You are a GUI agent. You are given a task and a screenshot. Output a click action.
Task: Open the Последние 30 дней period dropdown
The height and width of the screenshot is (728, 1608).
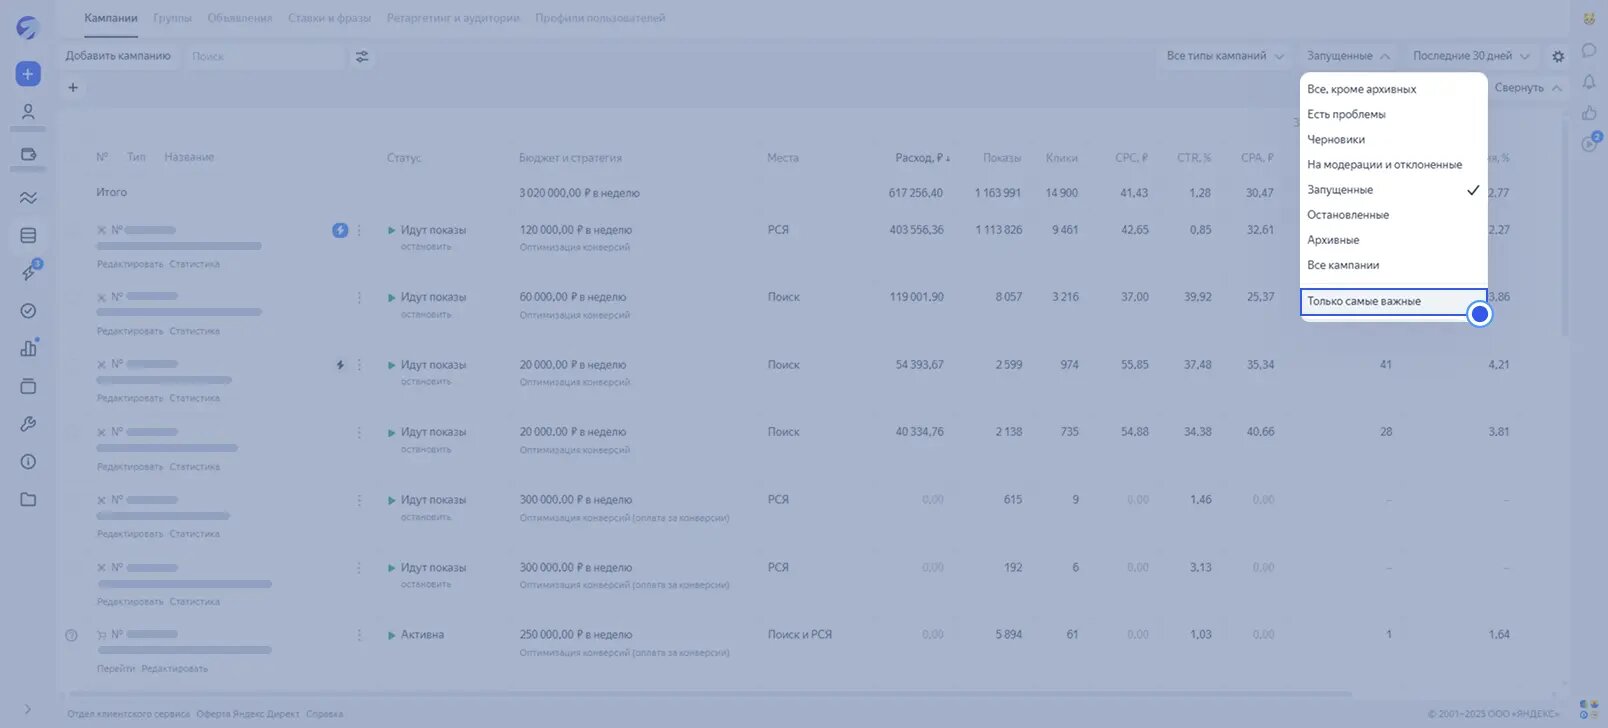click(x=1471, y=56)
